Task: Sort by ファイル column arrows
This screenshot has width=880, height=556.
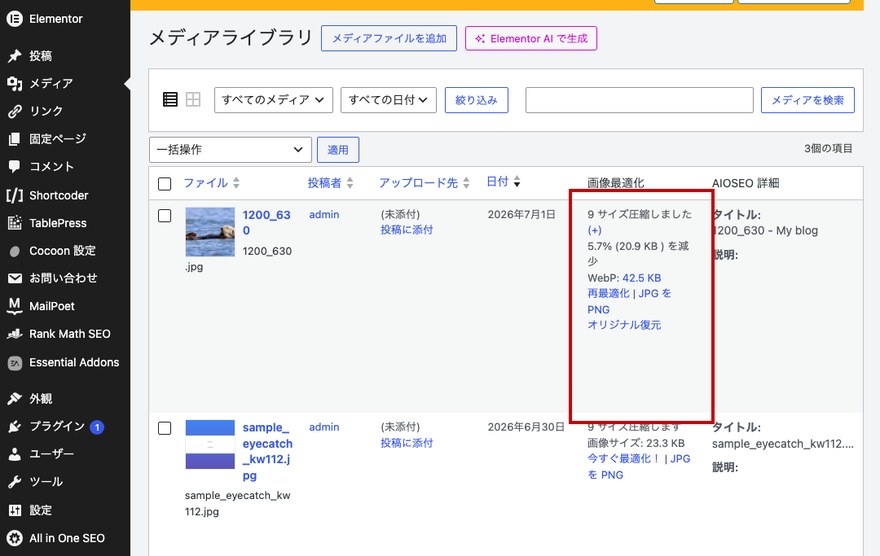Action: click(236, 182)
